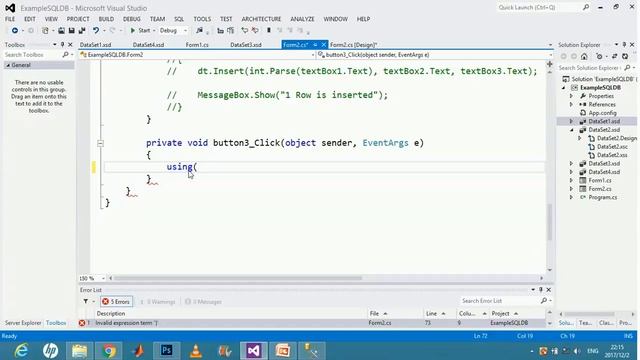
Task: Toggle the 0 Messages filter button
Action: (x=203, y=302)
